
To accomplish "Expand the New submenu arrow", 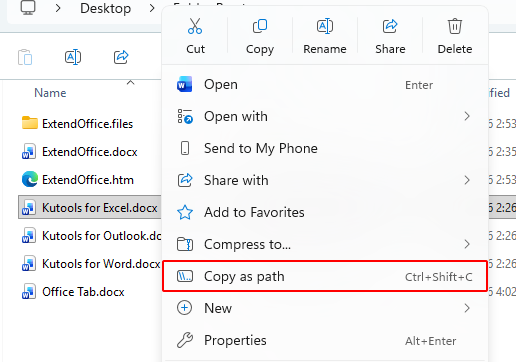I will pyautogui.click(x=467, y=308).
